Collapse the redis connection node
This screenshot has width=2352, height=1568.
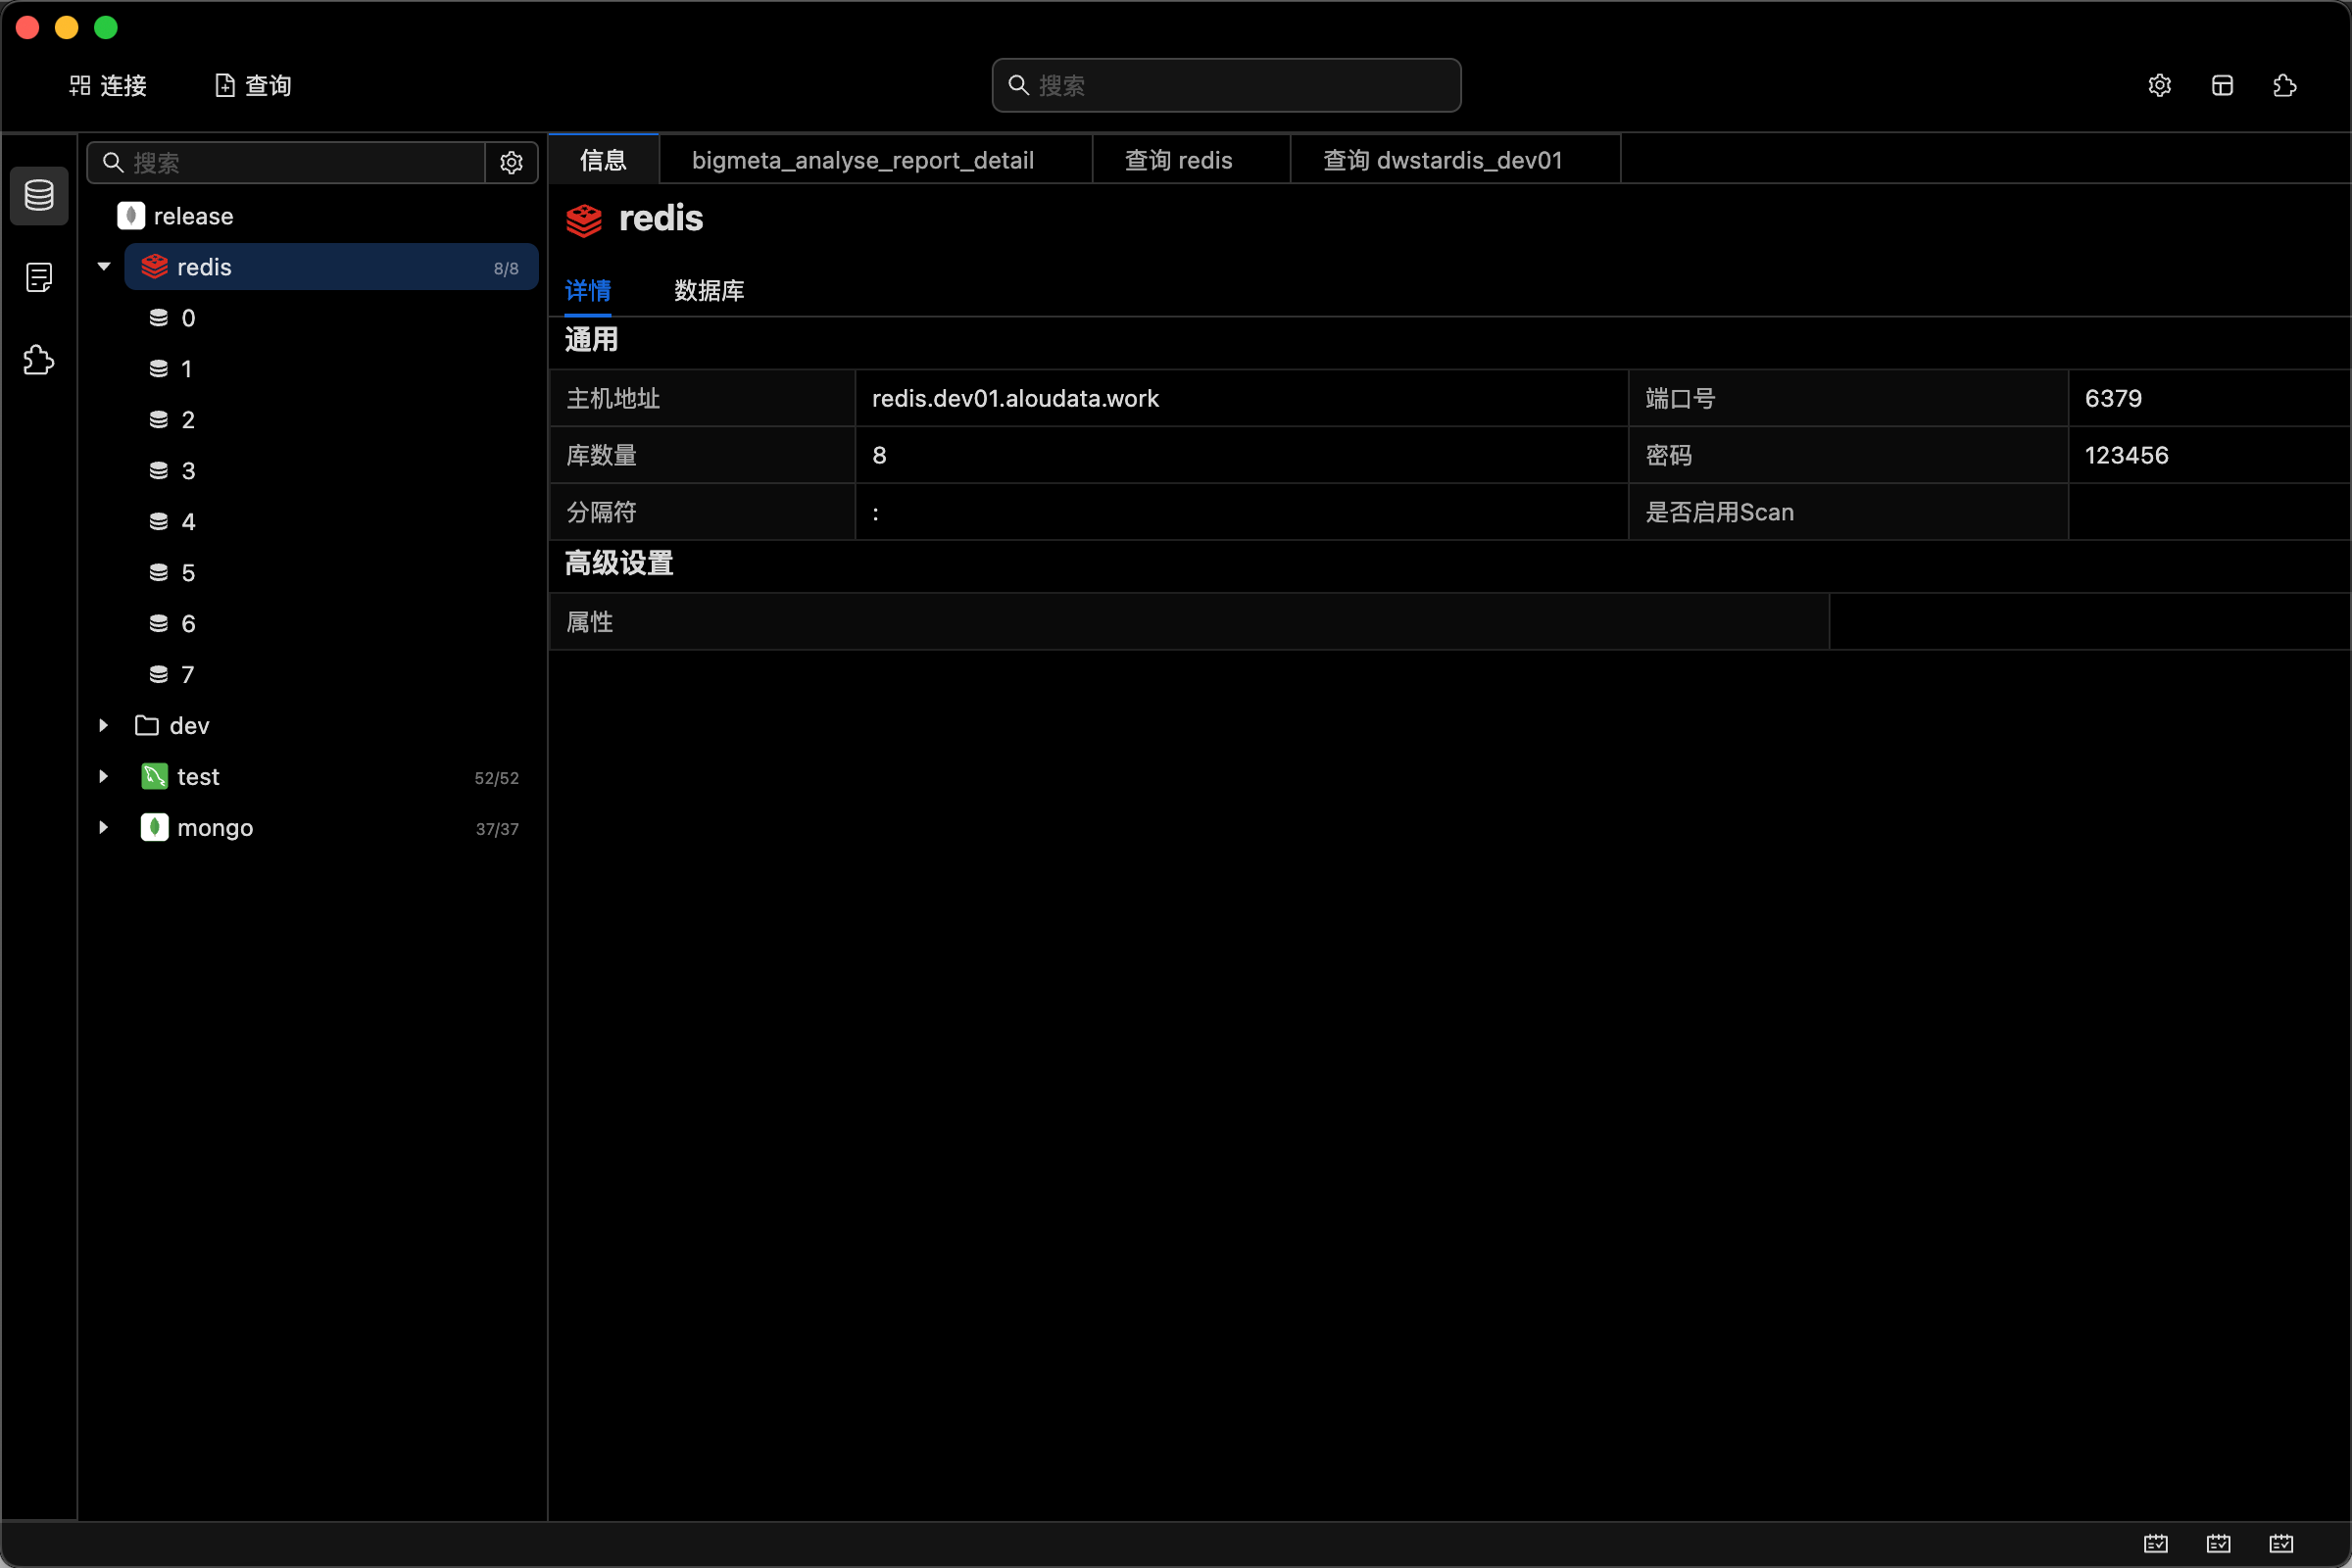pos(102,266)
